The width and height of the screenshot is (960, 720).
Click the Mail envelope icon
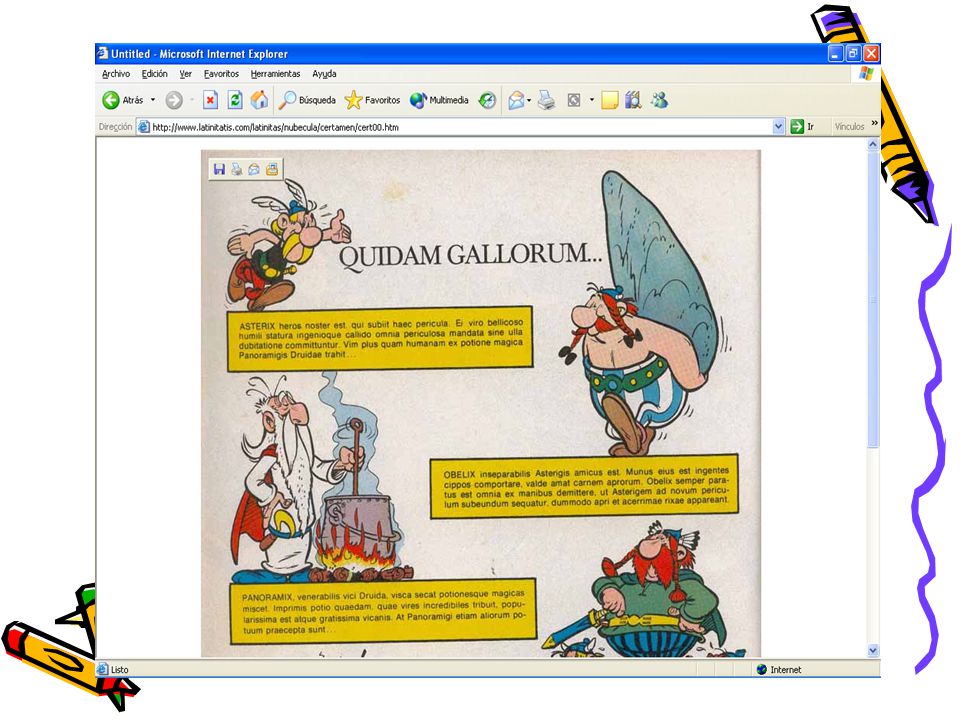[517, 100]
